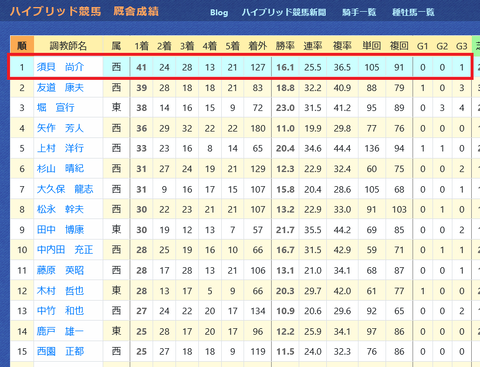Sort by 2着 column header
The image size is (480, 367).
pyautogui.click(x=164, y=45)
